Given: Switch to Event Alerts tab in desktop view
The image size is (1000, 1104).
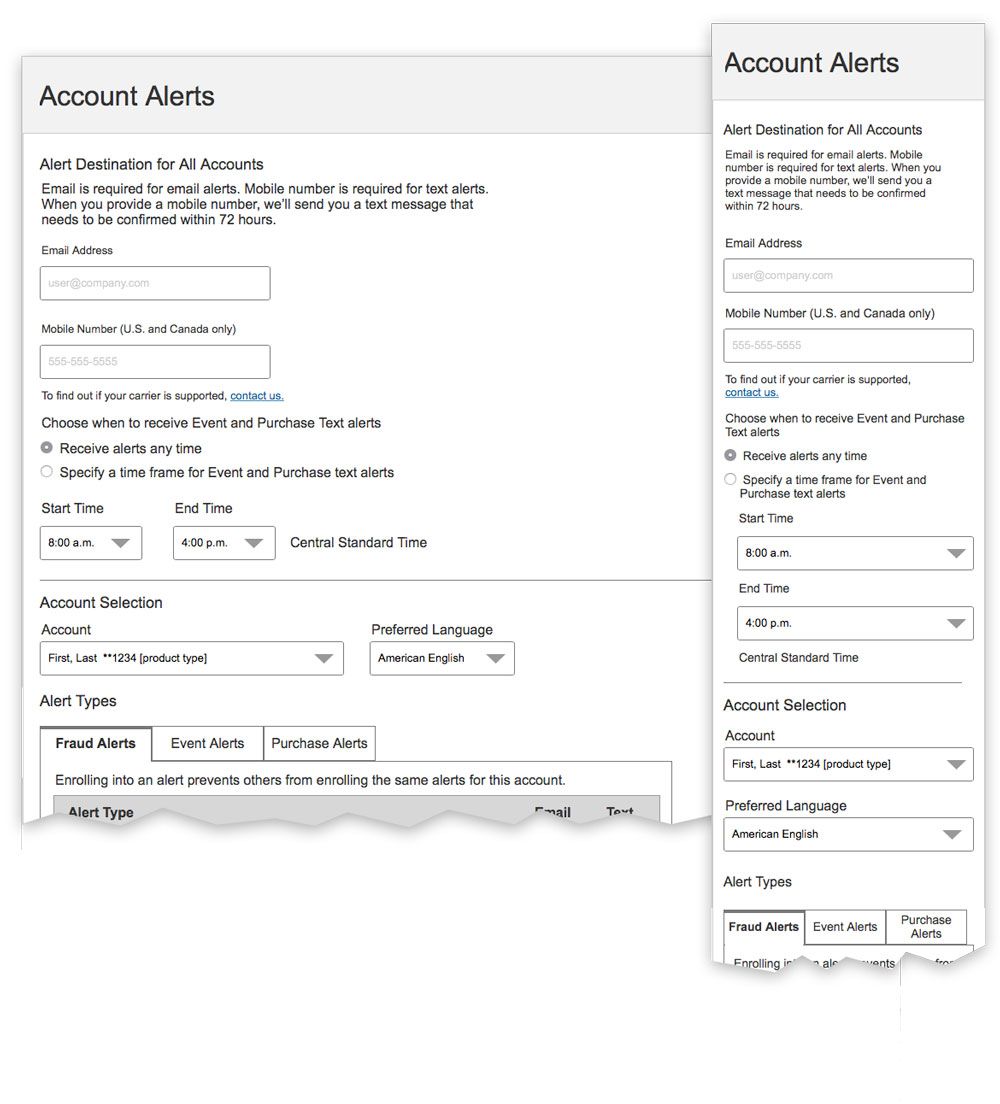Looking at the screenshot, I should 207,743.
